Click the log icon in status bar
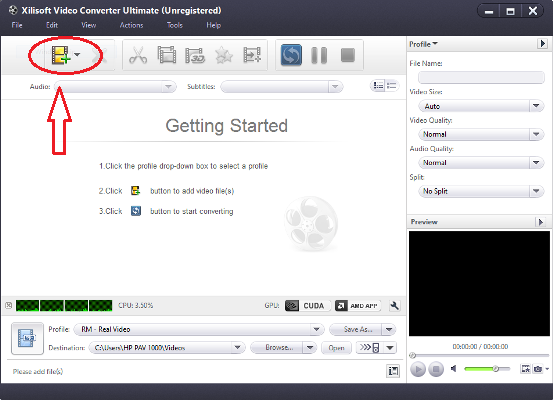The image size is (553, 400). (x=393, y=371)
